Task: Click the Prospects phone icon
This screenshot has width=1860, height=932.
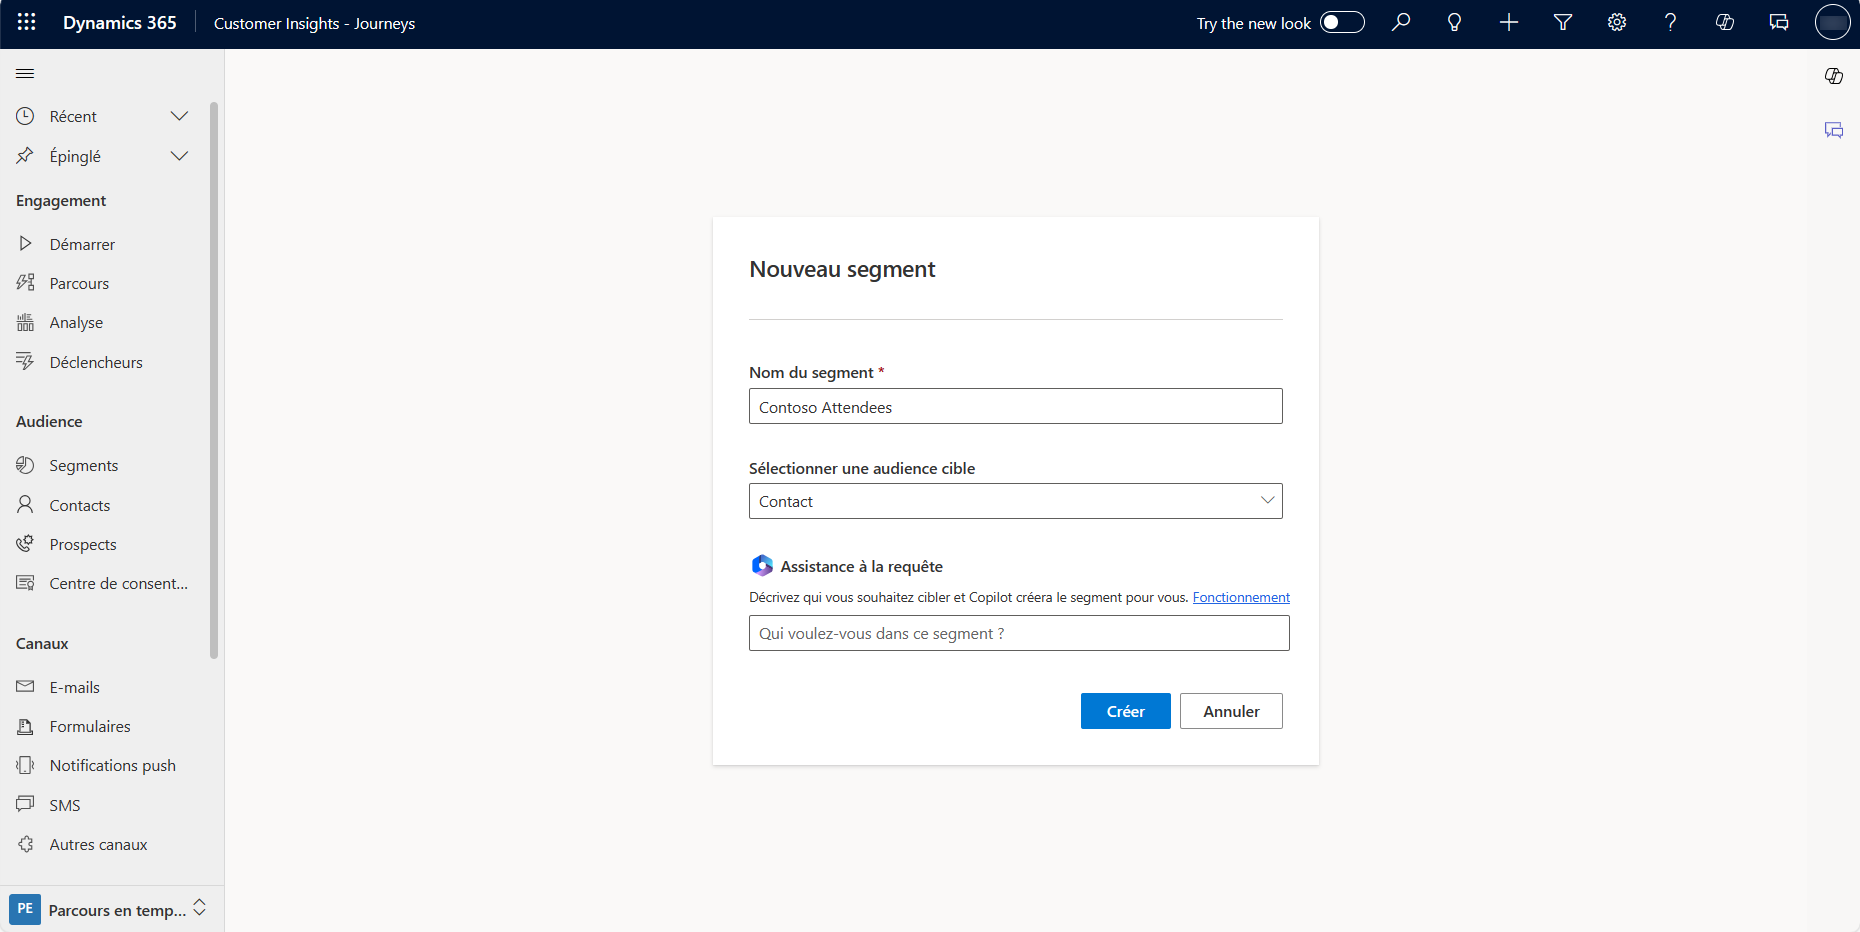Action: (x=25, y=544)
